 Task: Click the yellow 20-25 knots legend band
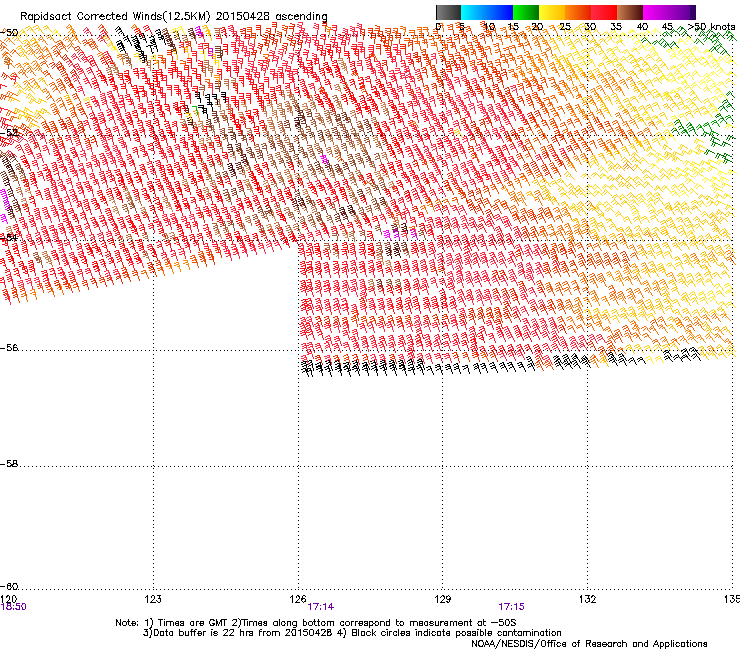(552, 12)
